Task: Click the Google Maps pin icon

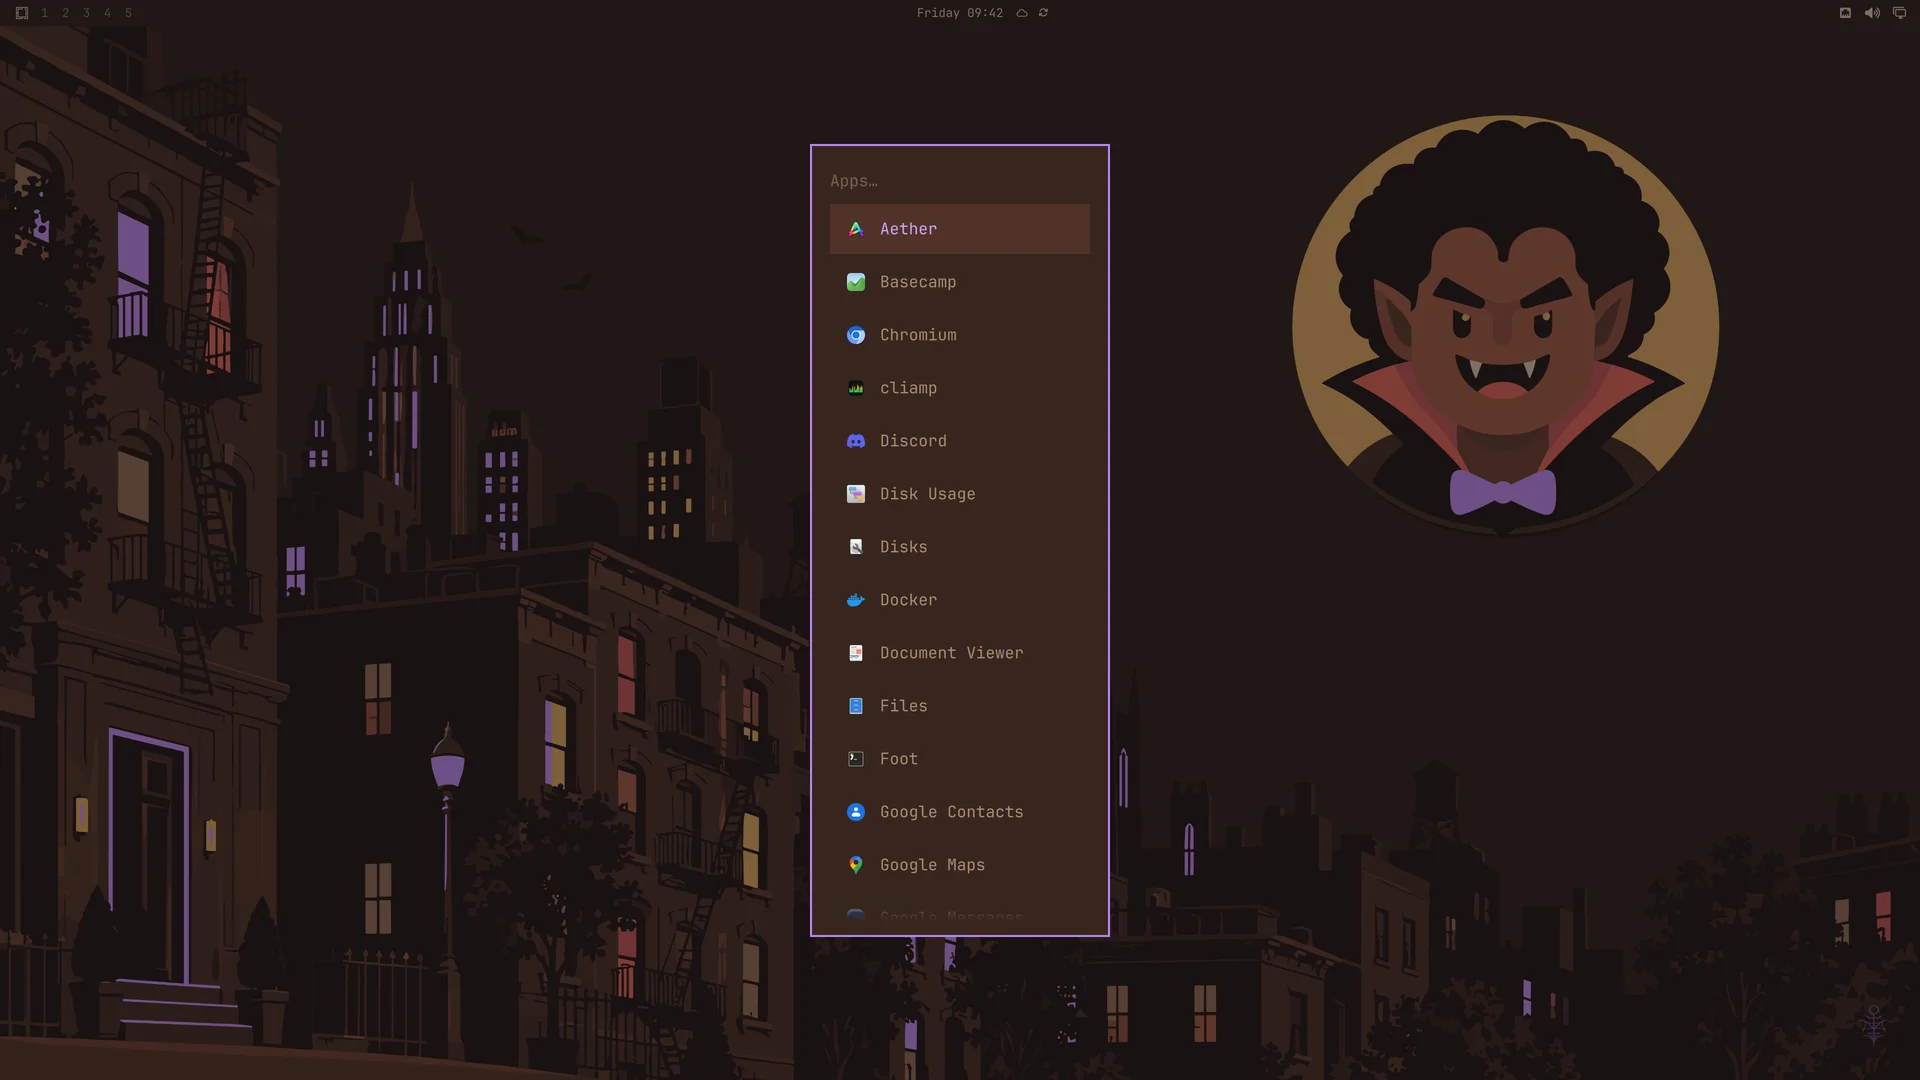Action: pyautogui.click(x=856, y=865)
